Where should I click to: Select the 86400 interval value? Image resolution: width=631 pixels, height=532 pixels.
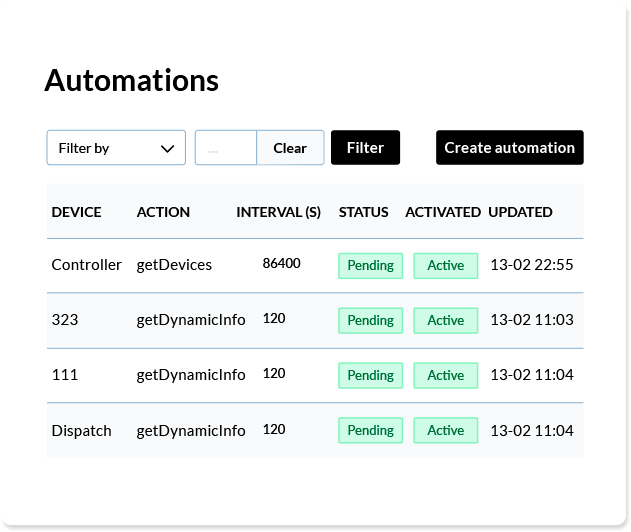281,263
